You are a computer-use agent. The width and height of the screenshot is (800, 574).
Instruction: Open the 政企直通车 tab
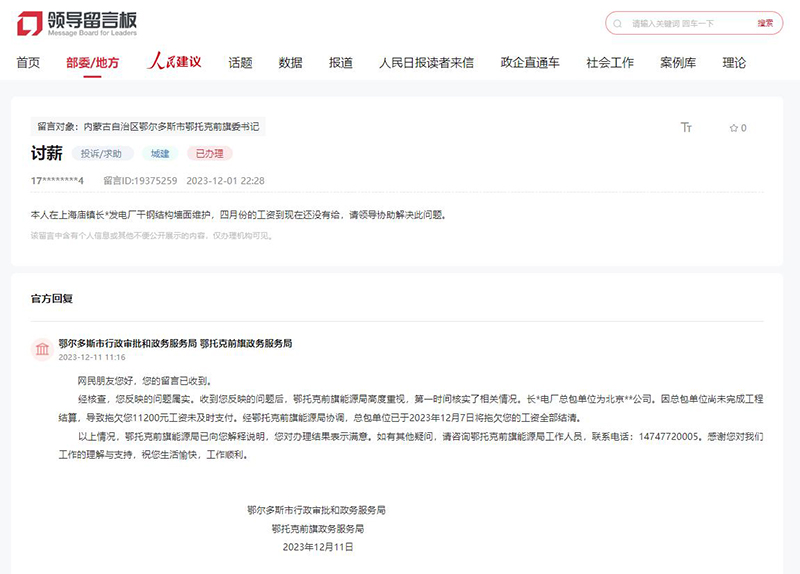(x=530, y=63)
